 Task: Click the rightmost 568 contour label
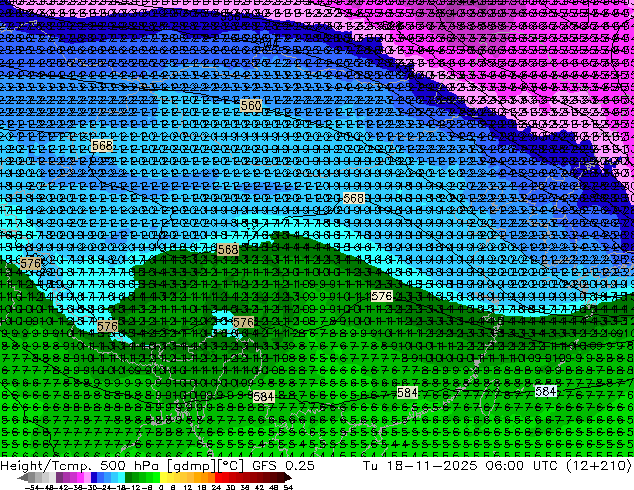coord(353,199)
